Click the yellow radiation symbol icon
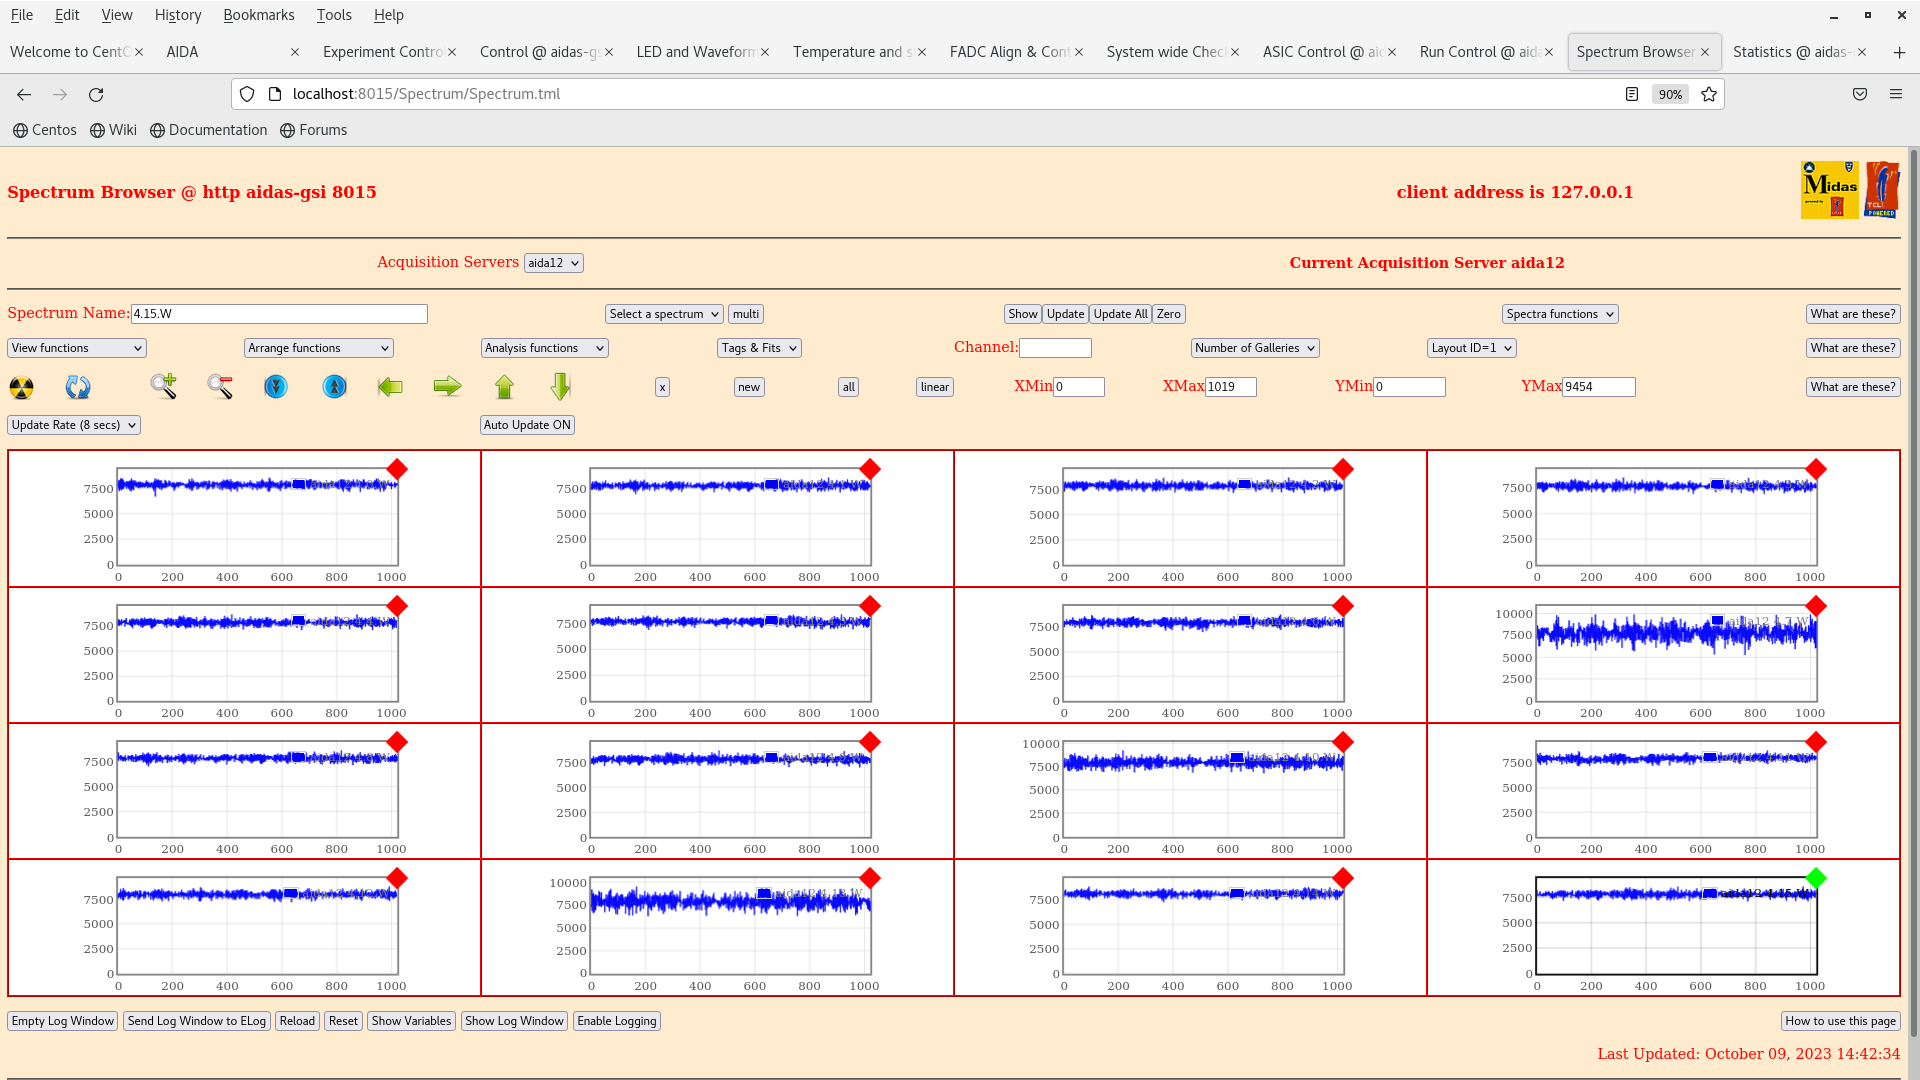Viewport: 1920px width, 1080px height. tap(22, 387)
